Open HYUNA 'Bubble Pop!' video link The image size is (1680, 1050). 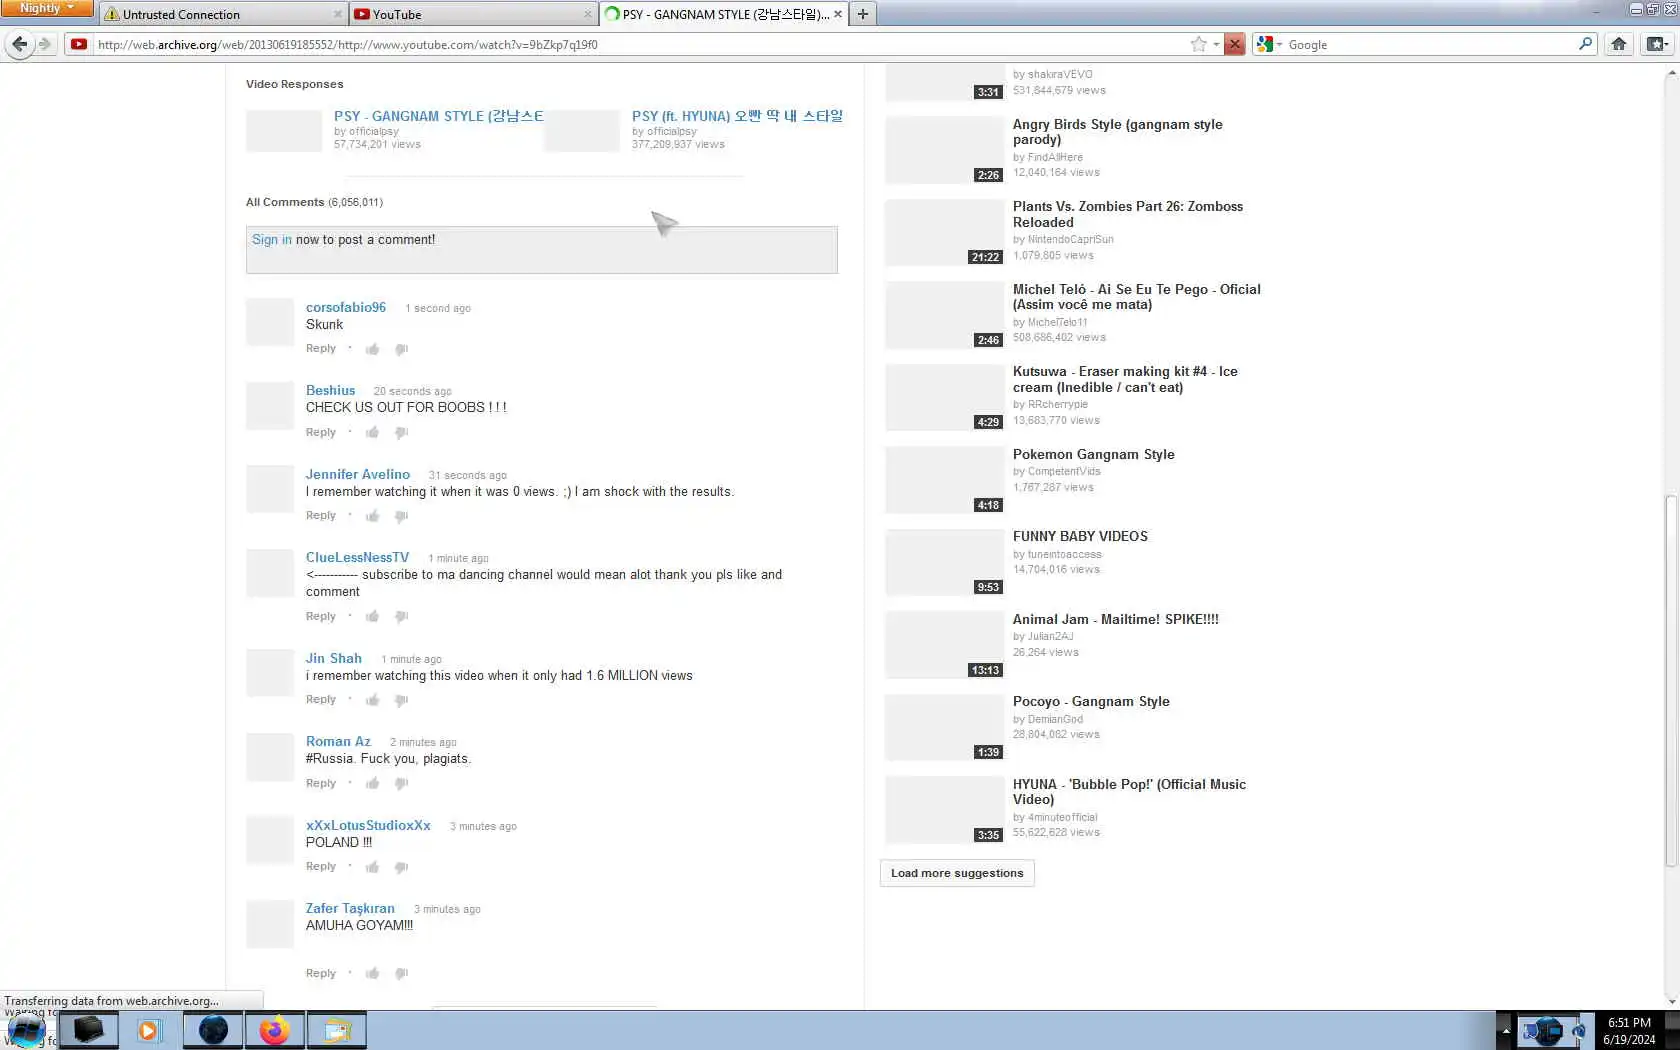tap(1130, 792)
